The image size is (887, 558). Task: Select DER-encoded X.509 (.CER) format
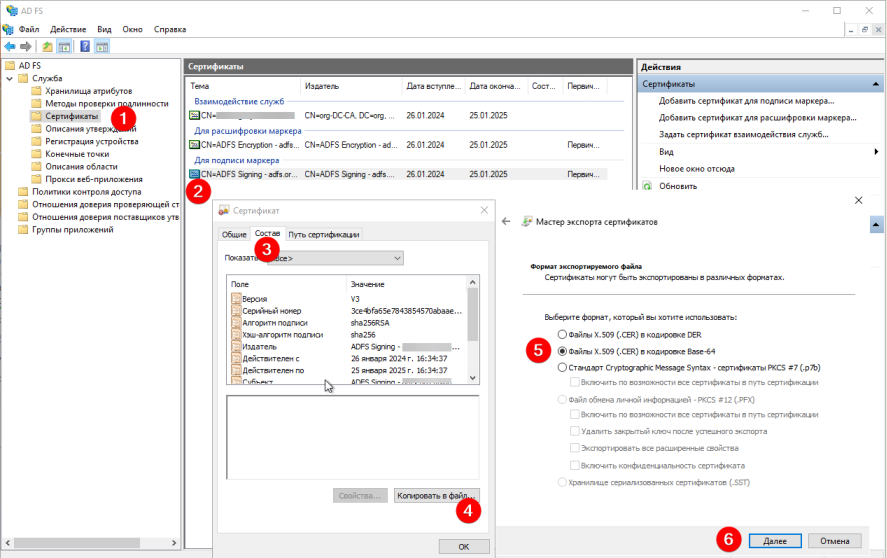click(x=563, y=334)
